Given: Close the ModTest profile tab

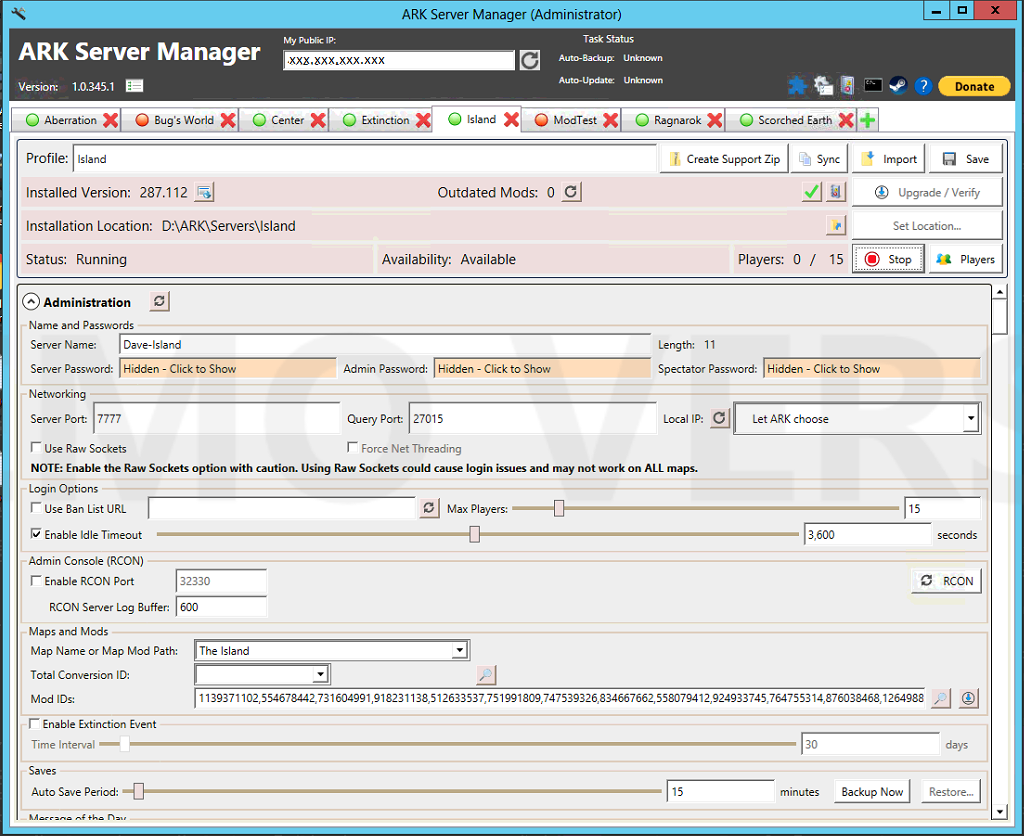Looking at the screenshot, I should pos(611,120).
